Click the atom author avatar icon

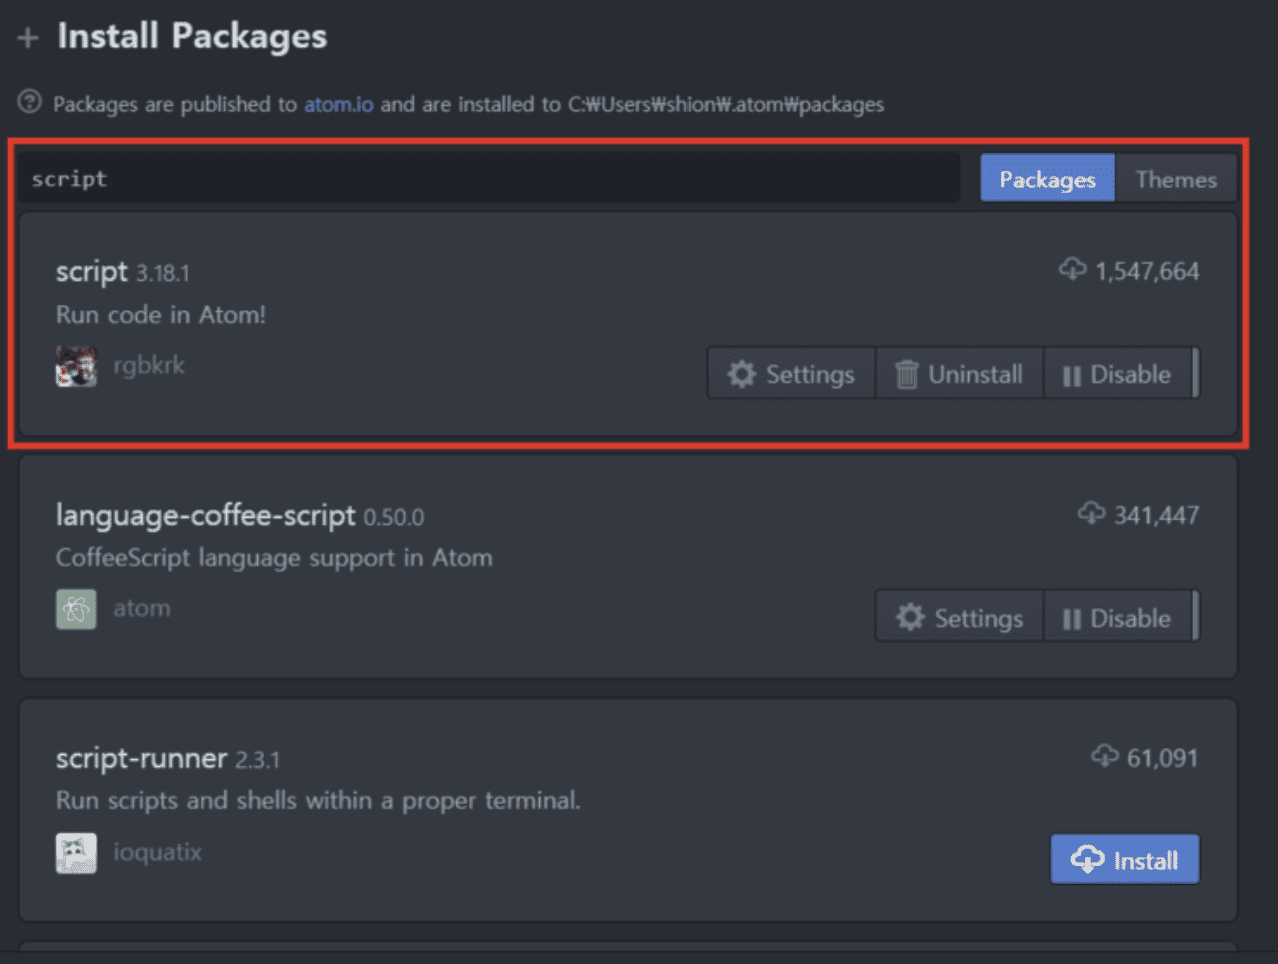76,609
